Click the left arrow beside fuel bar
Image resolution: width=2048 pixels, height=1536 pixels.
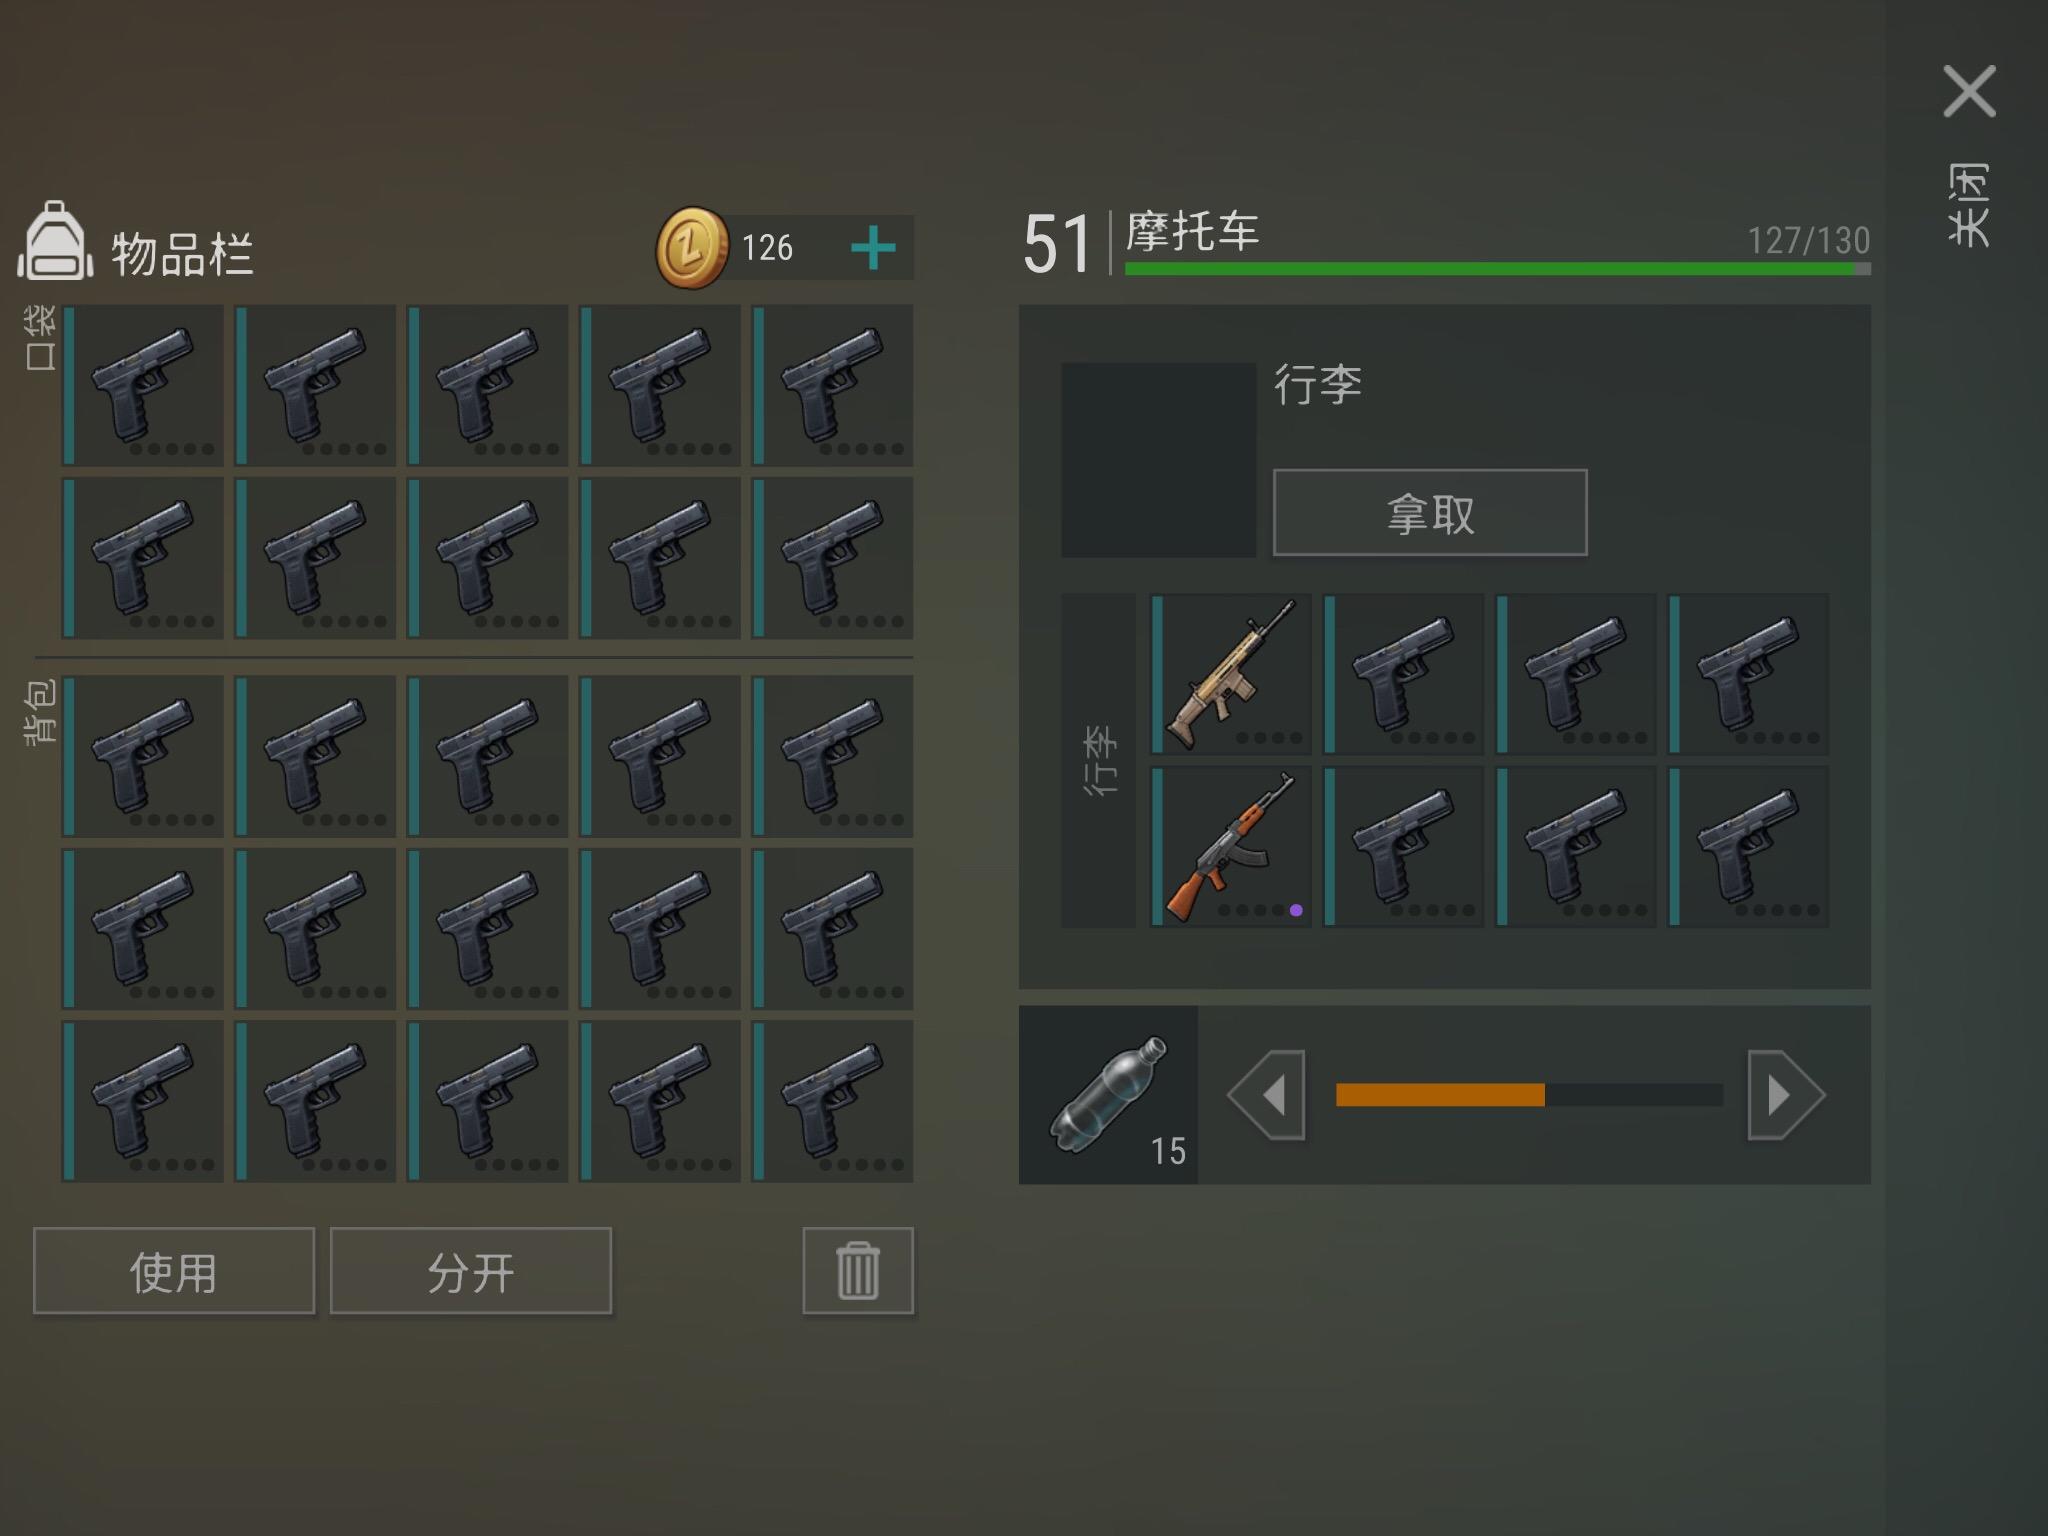coord(1267,1095)
